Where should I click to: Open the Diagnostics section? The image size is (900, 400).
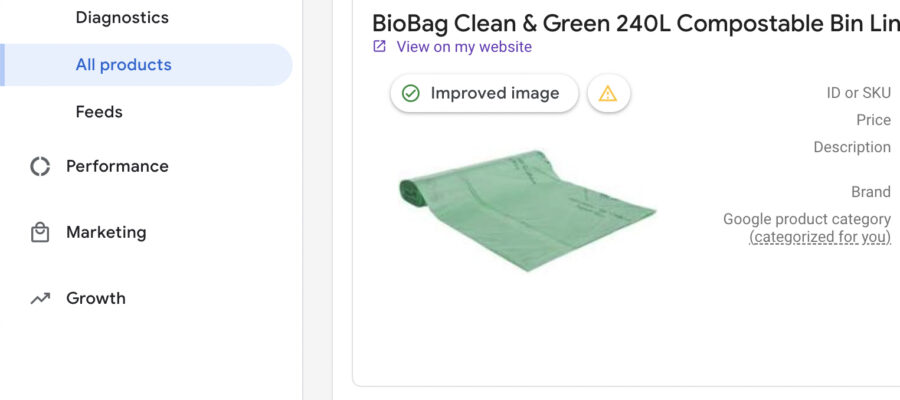122,18
